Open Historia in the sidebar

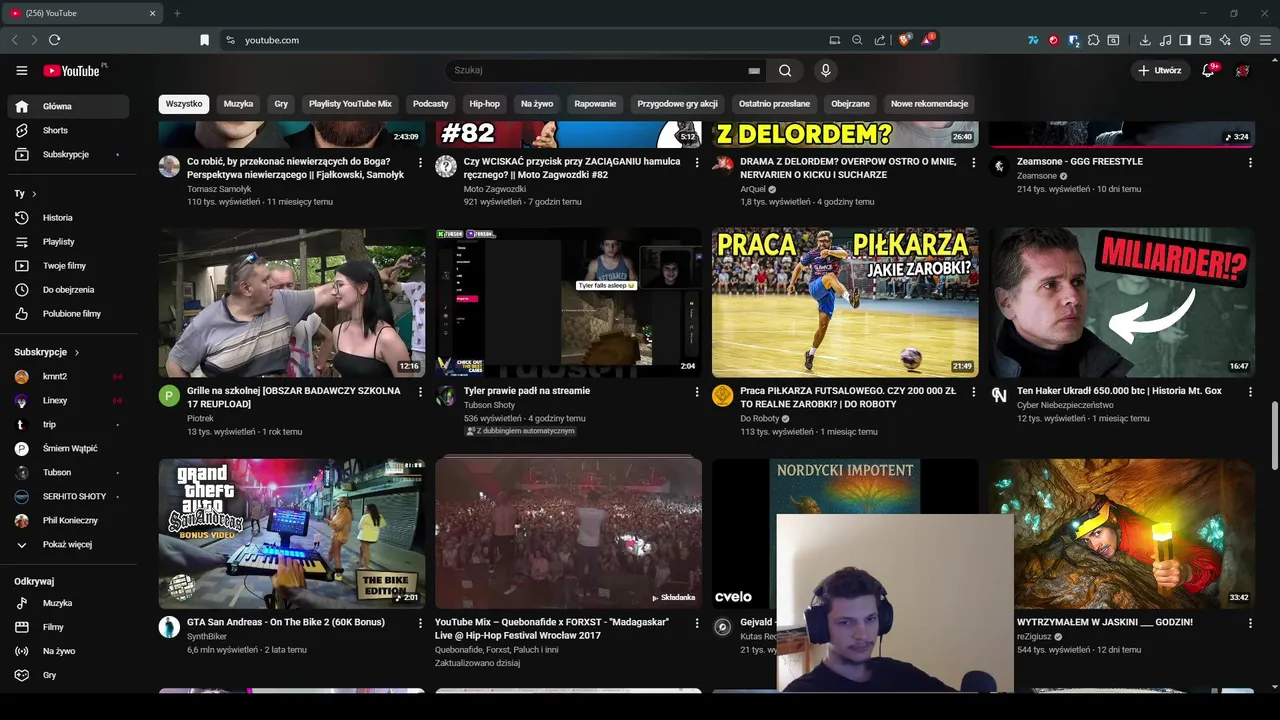click(x=68, y=218)
